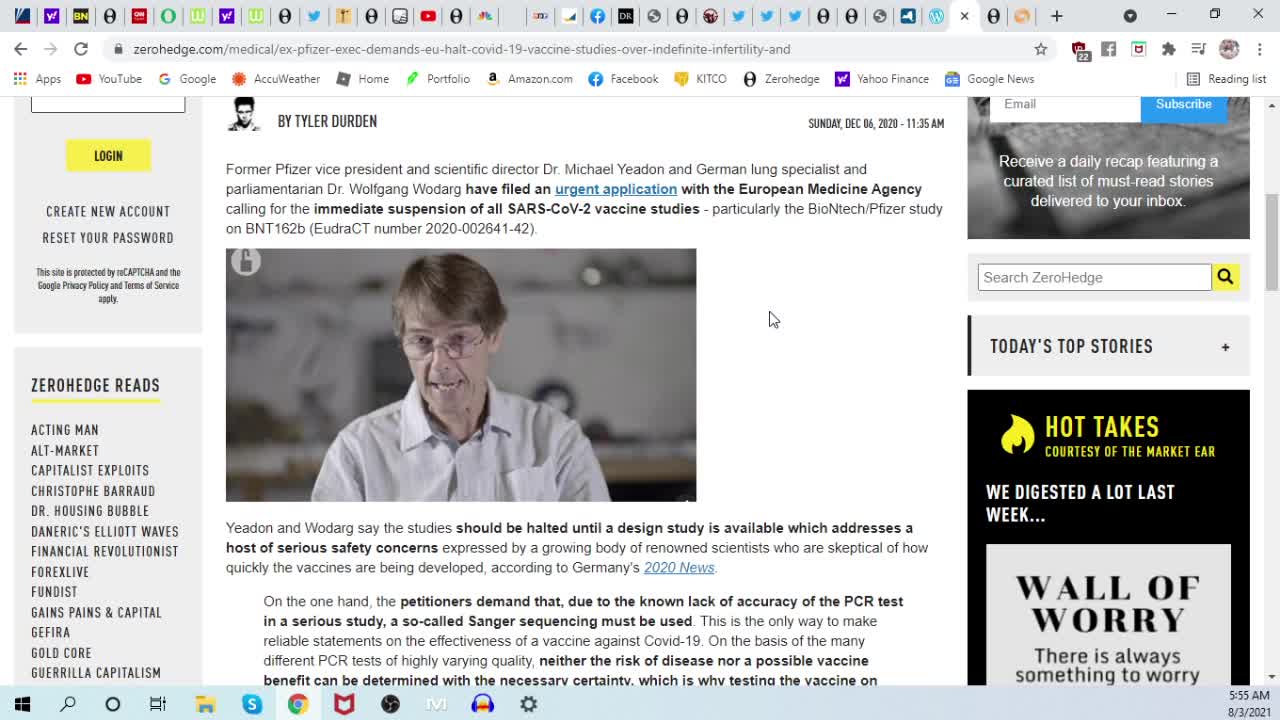Open Skype from the taskbar
Viewport: 1280px width, 720px height.
pyautogui.click(x=252, y=704)
